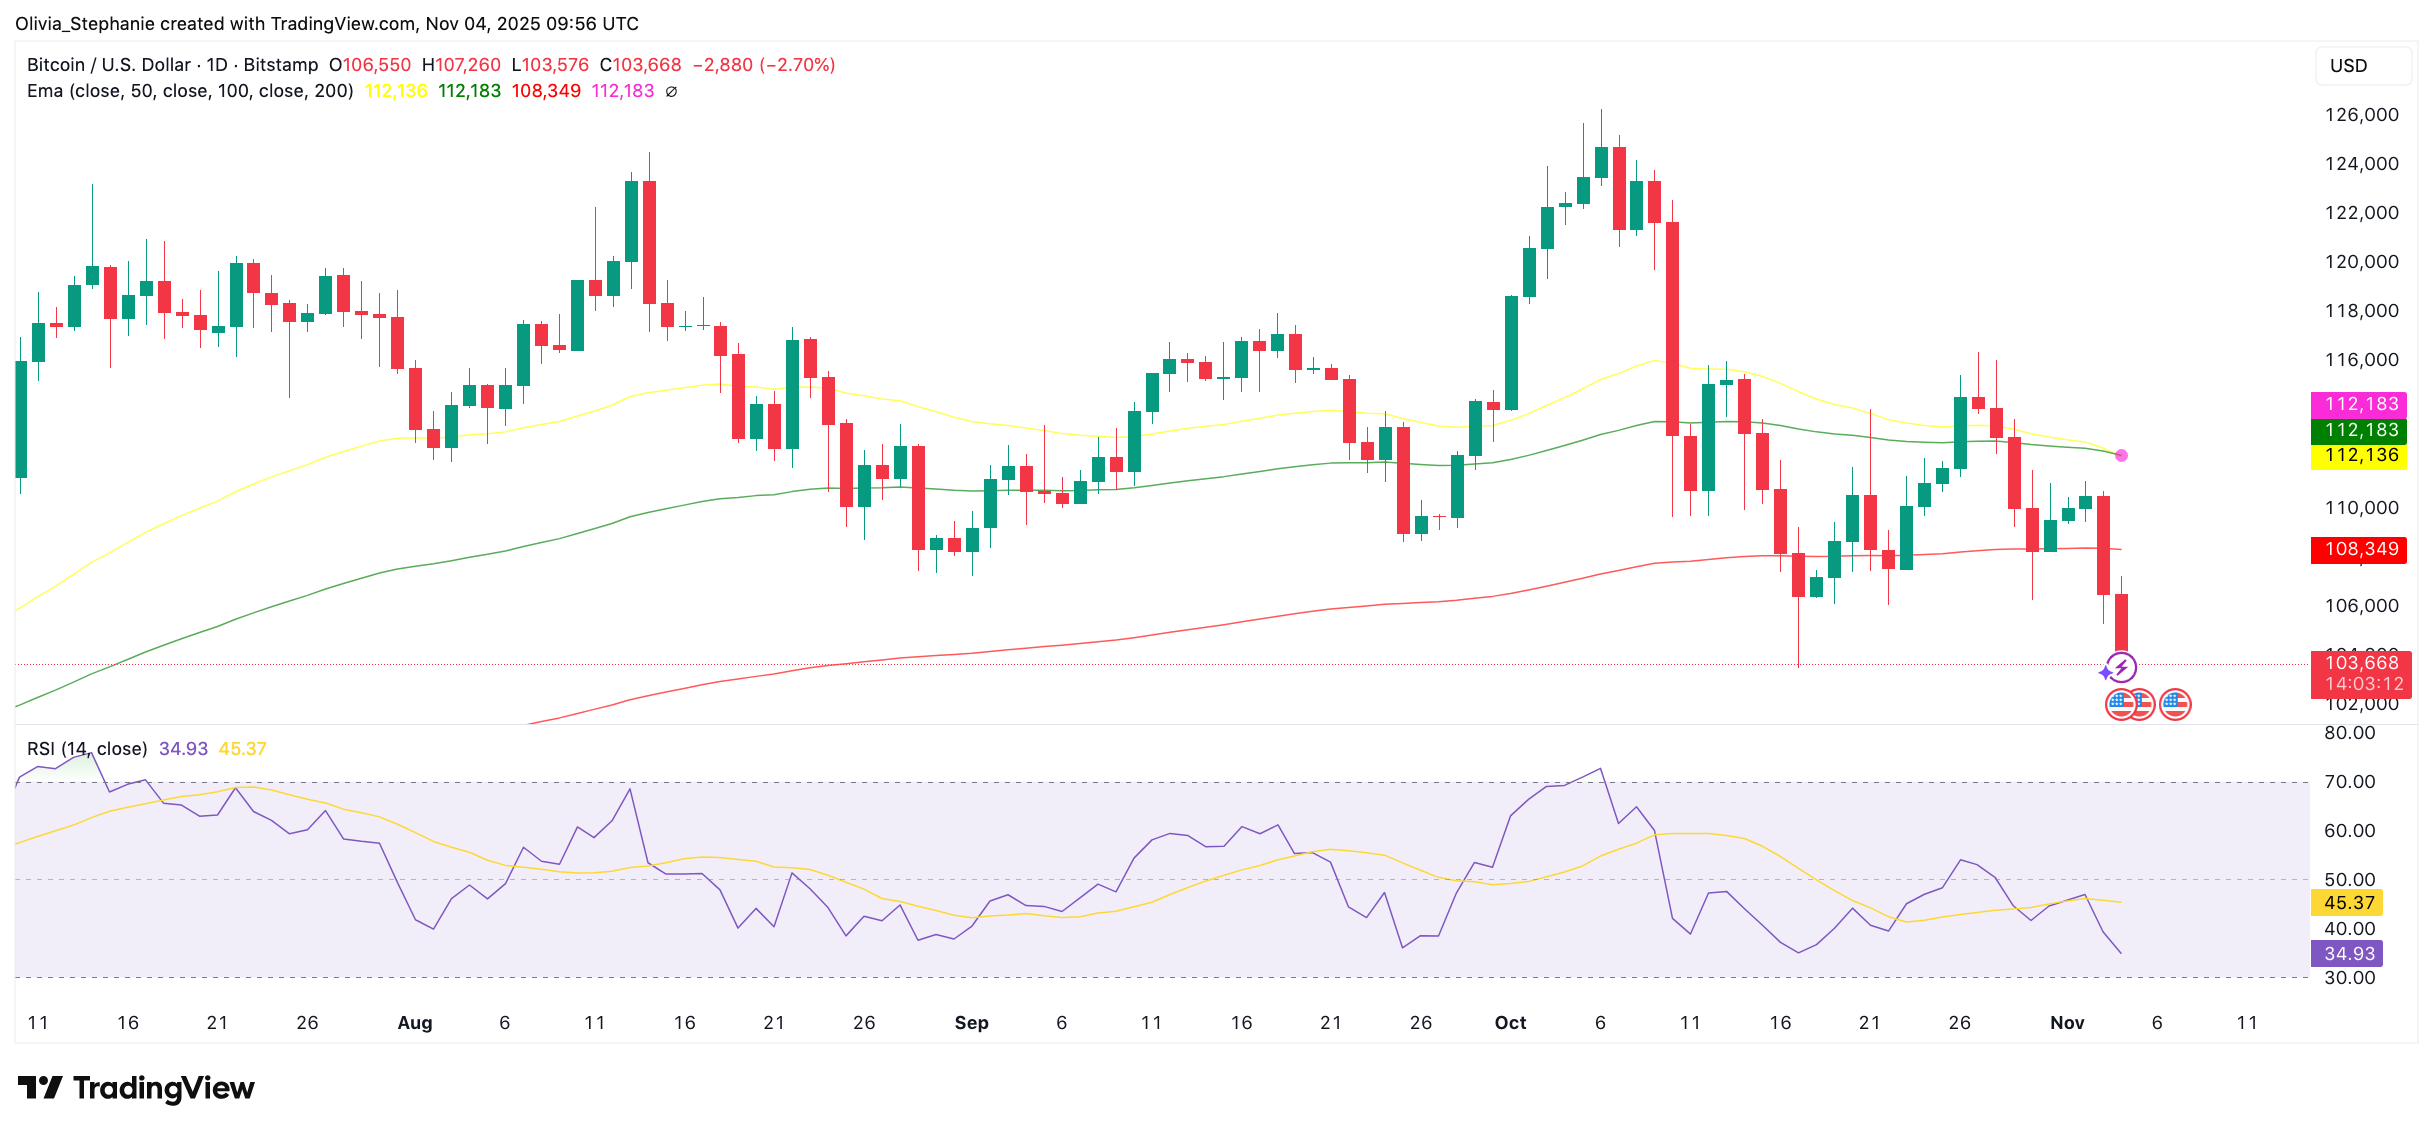Click the magenta 112,183 price label
Screen dimensions: 2433x1133
(2360, 404)
